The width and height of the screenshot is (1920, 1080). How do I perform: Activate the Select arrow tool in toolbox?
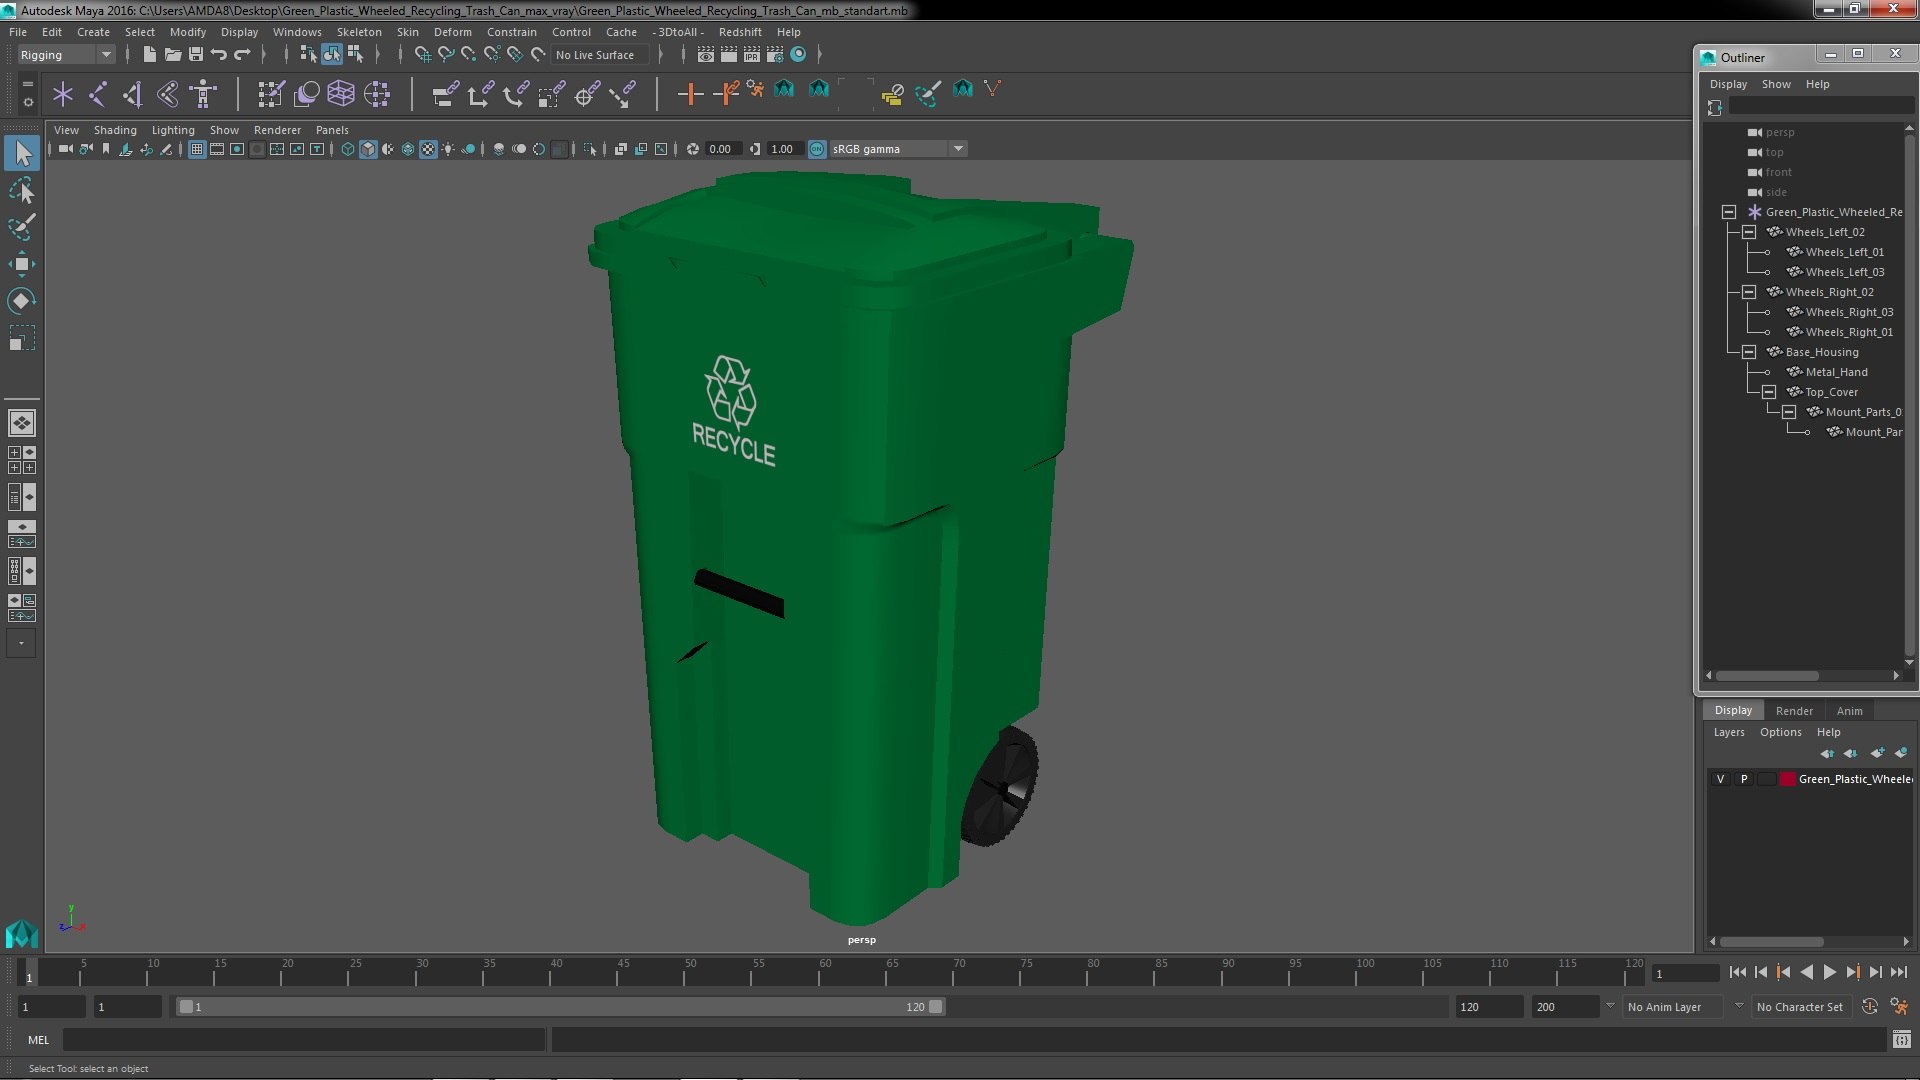pyautogui.click(x=22, y=153)
